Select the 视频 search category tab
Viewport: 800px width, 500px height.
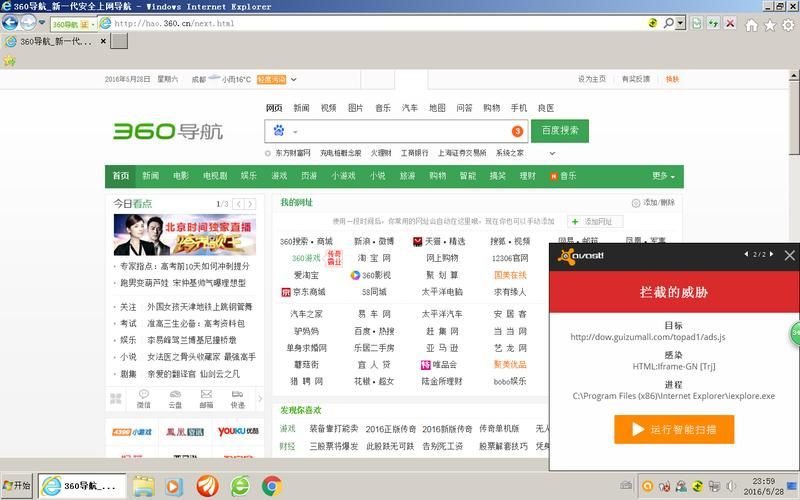tap(328, 108)
